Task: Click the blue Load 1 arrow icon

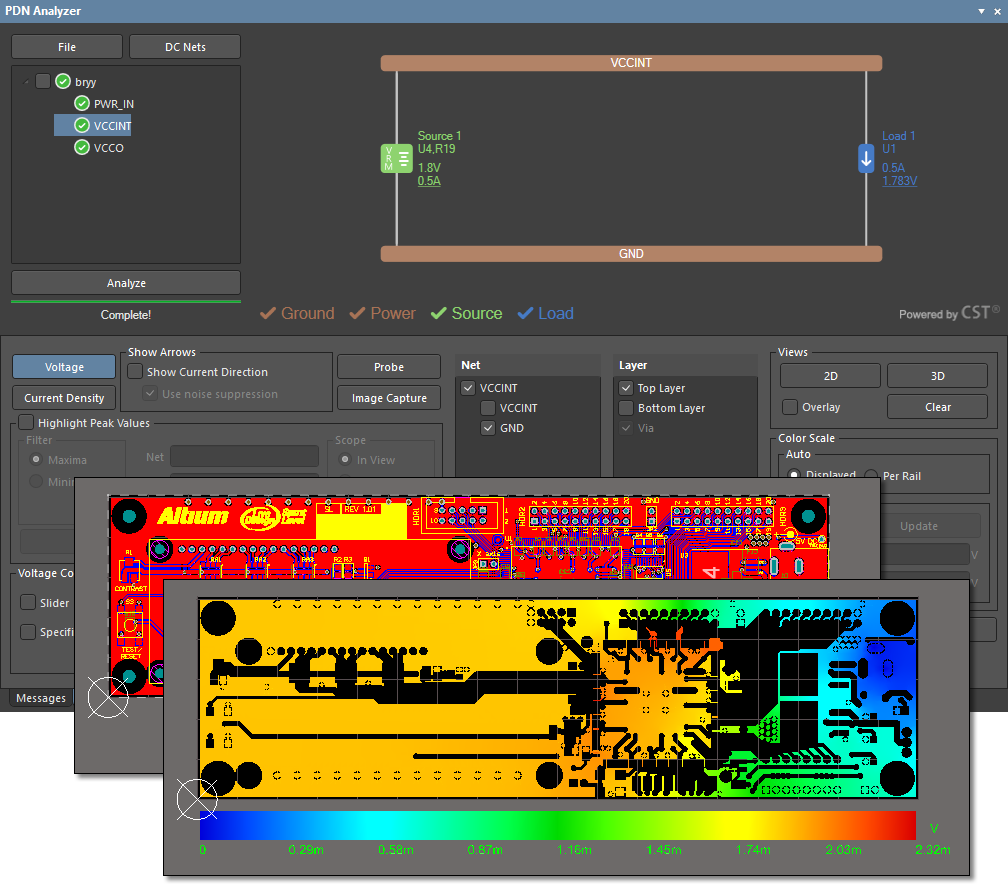Action: 865,159
